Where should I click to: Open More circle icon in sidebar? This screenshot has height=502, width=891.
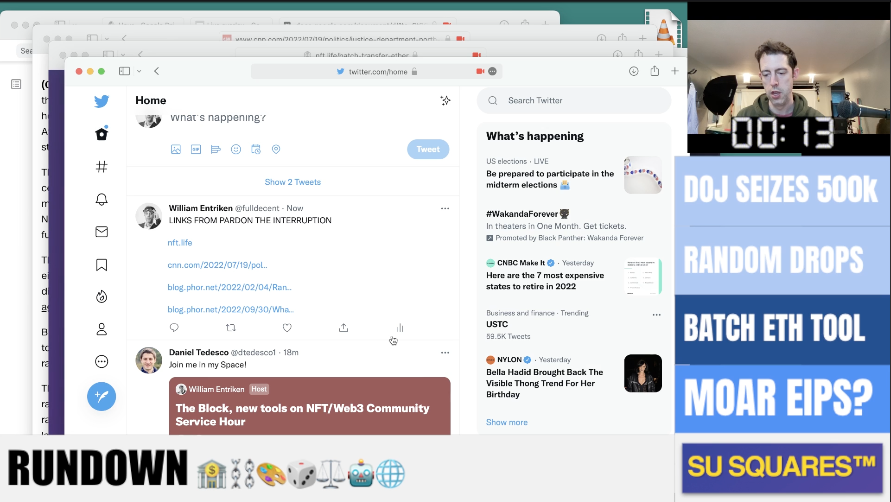[x=101, y=362]
